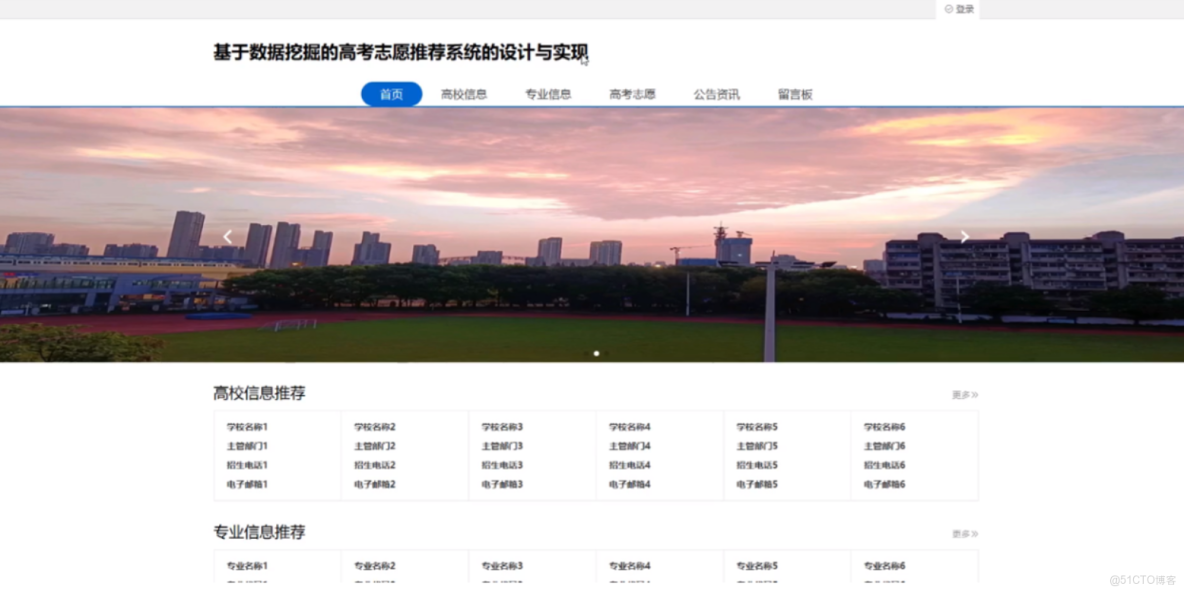Switch to the 高校信息 tab
Image resolution: width=1184 pixels, height=593 pixels.
[464, 93]
